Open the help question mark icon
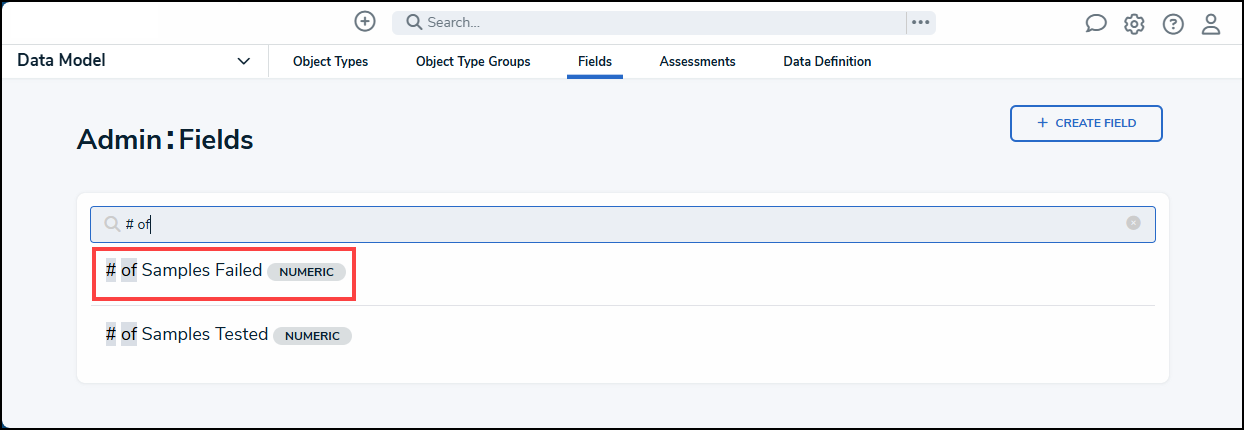 (x=1173, y=24)
